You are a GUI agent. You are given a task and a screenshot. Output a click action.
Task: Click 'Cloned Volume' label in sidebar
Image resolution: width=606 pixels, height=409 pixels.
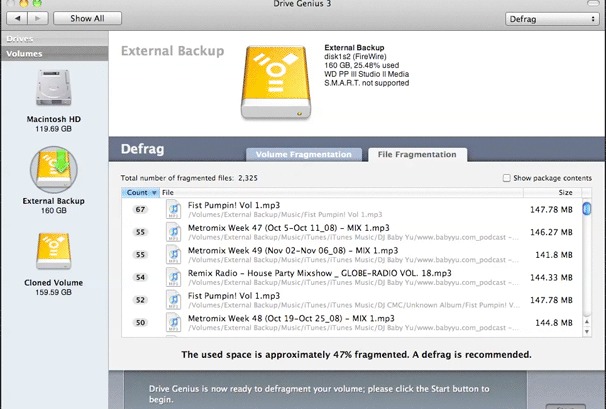coord(54,283)
